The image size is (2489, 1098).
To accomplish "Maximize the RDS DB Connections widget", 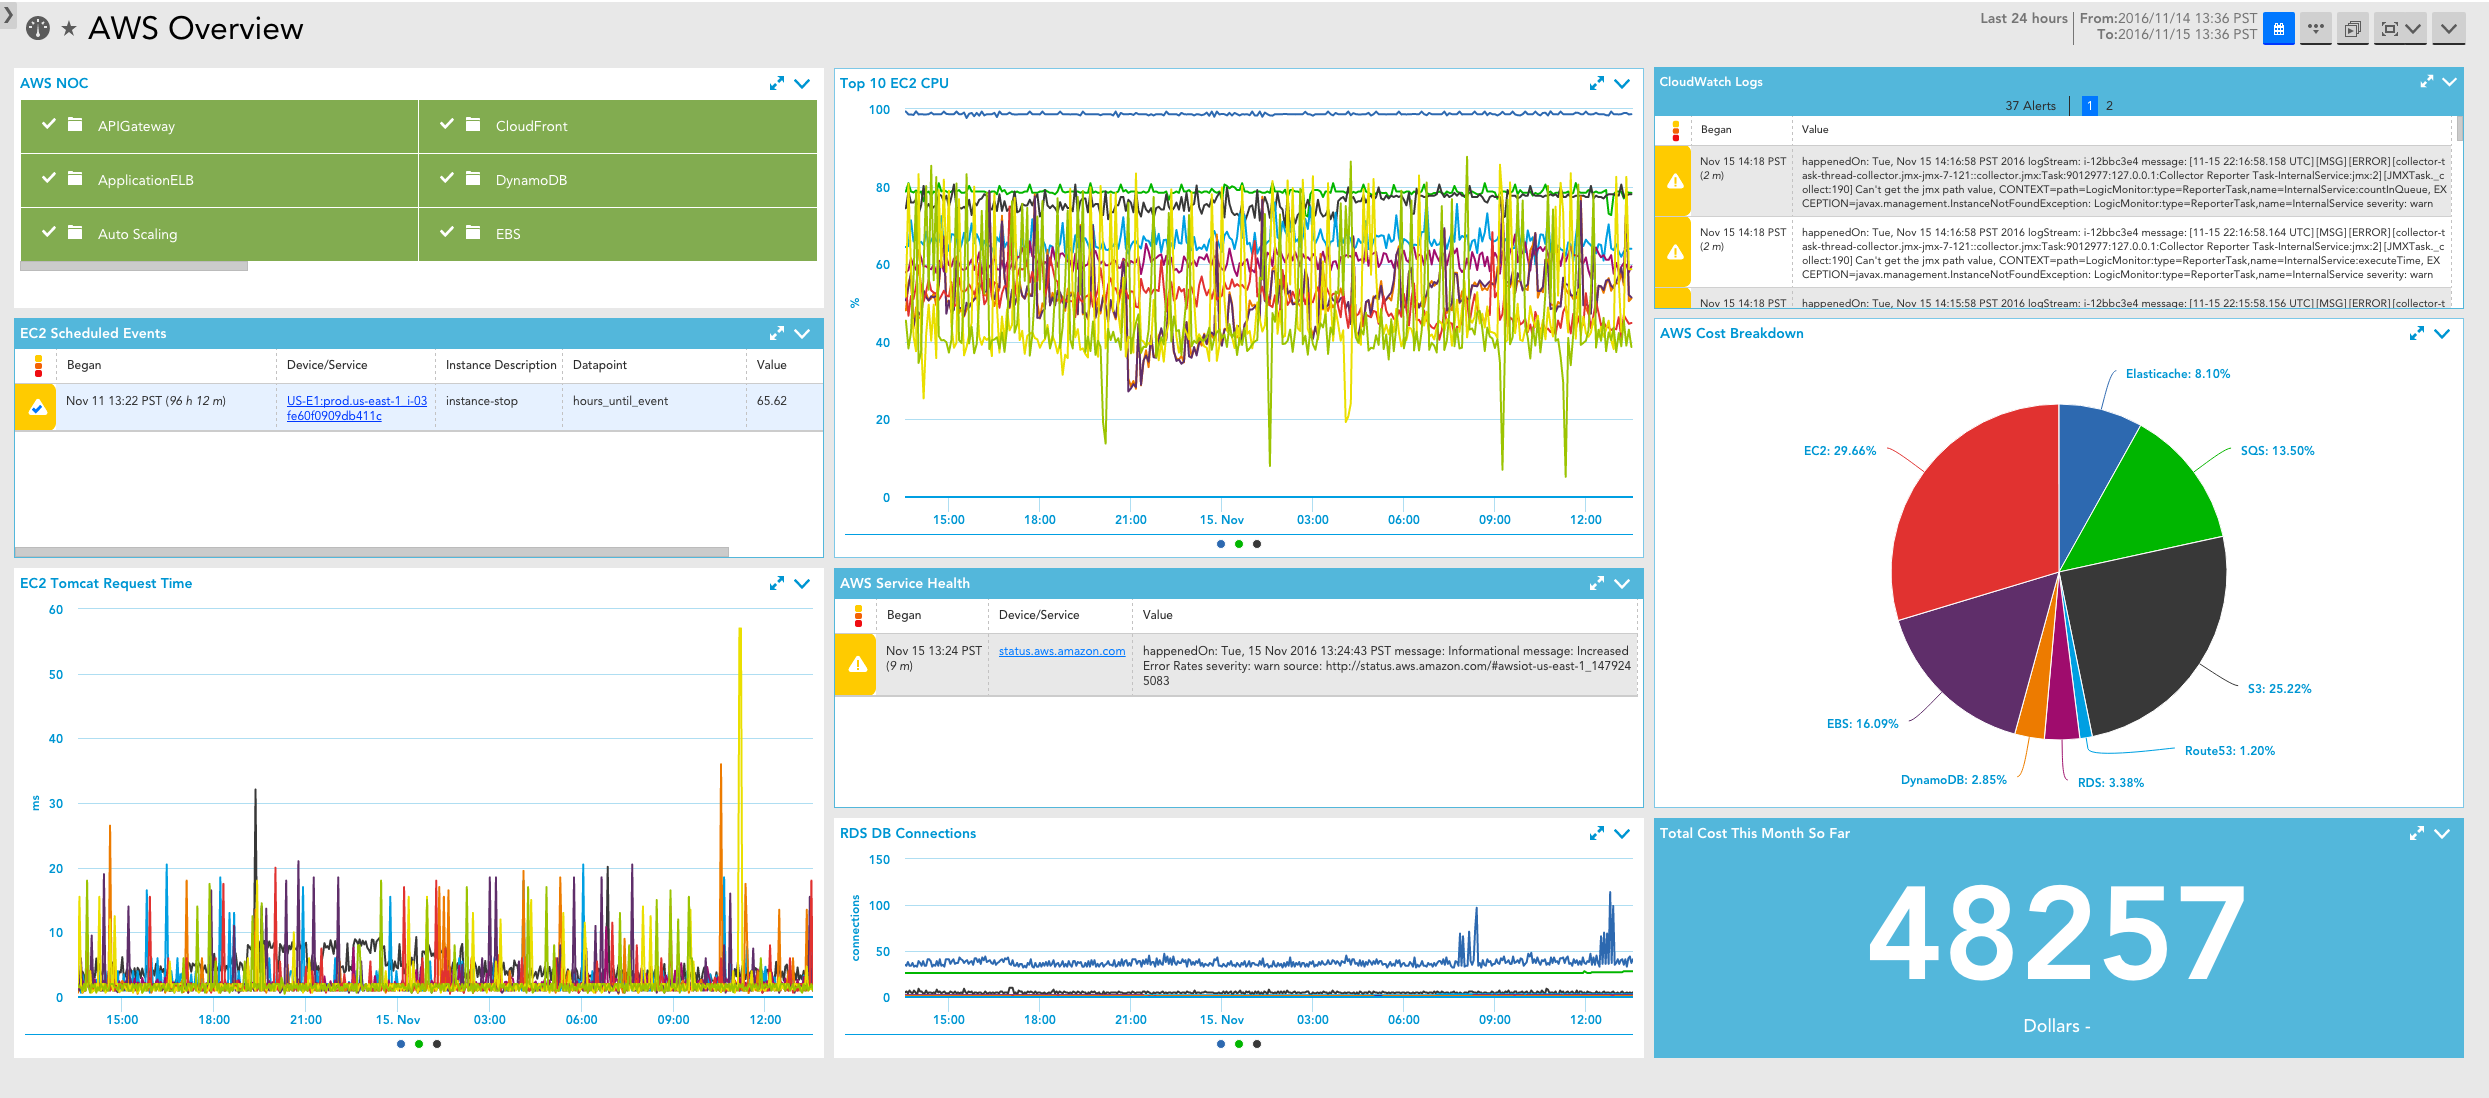I will pos(1597,833).
